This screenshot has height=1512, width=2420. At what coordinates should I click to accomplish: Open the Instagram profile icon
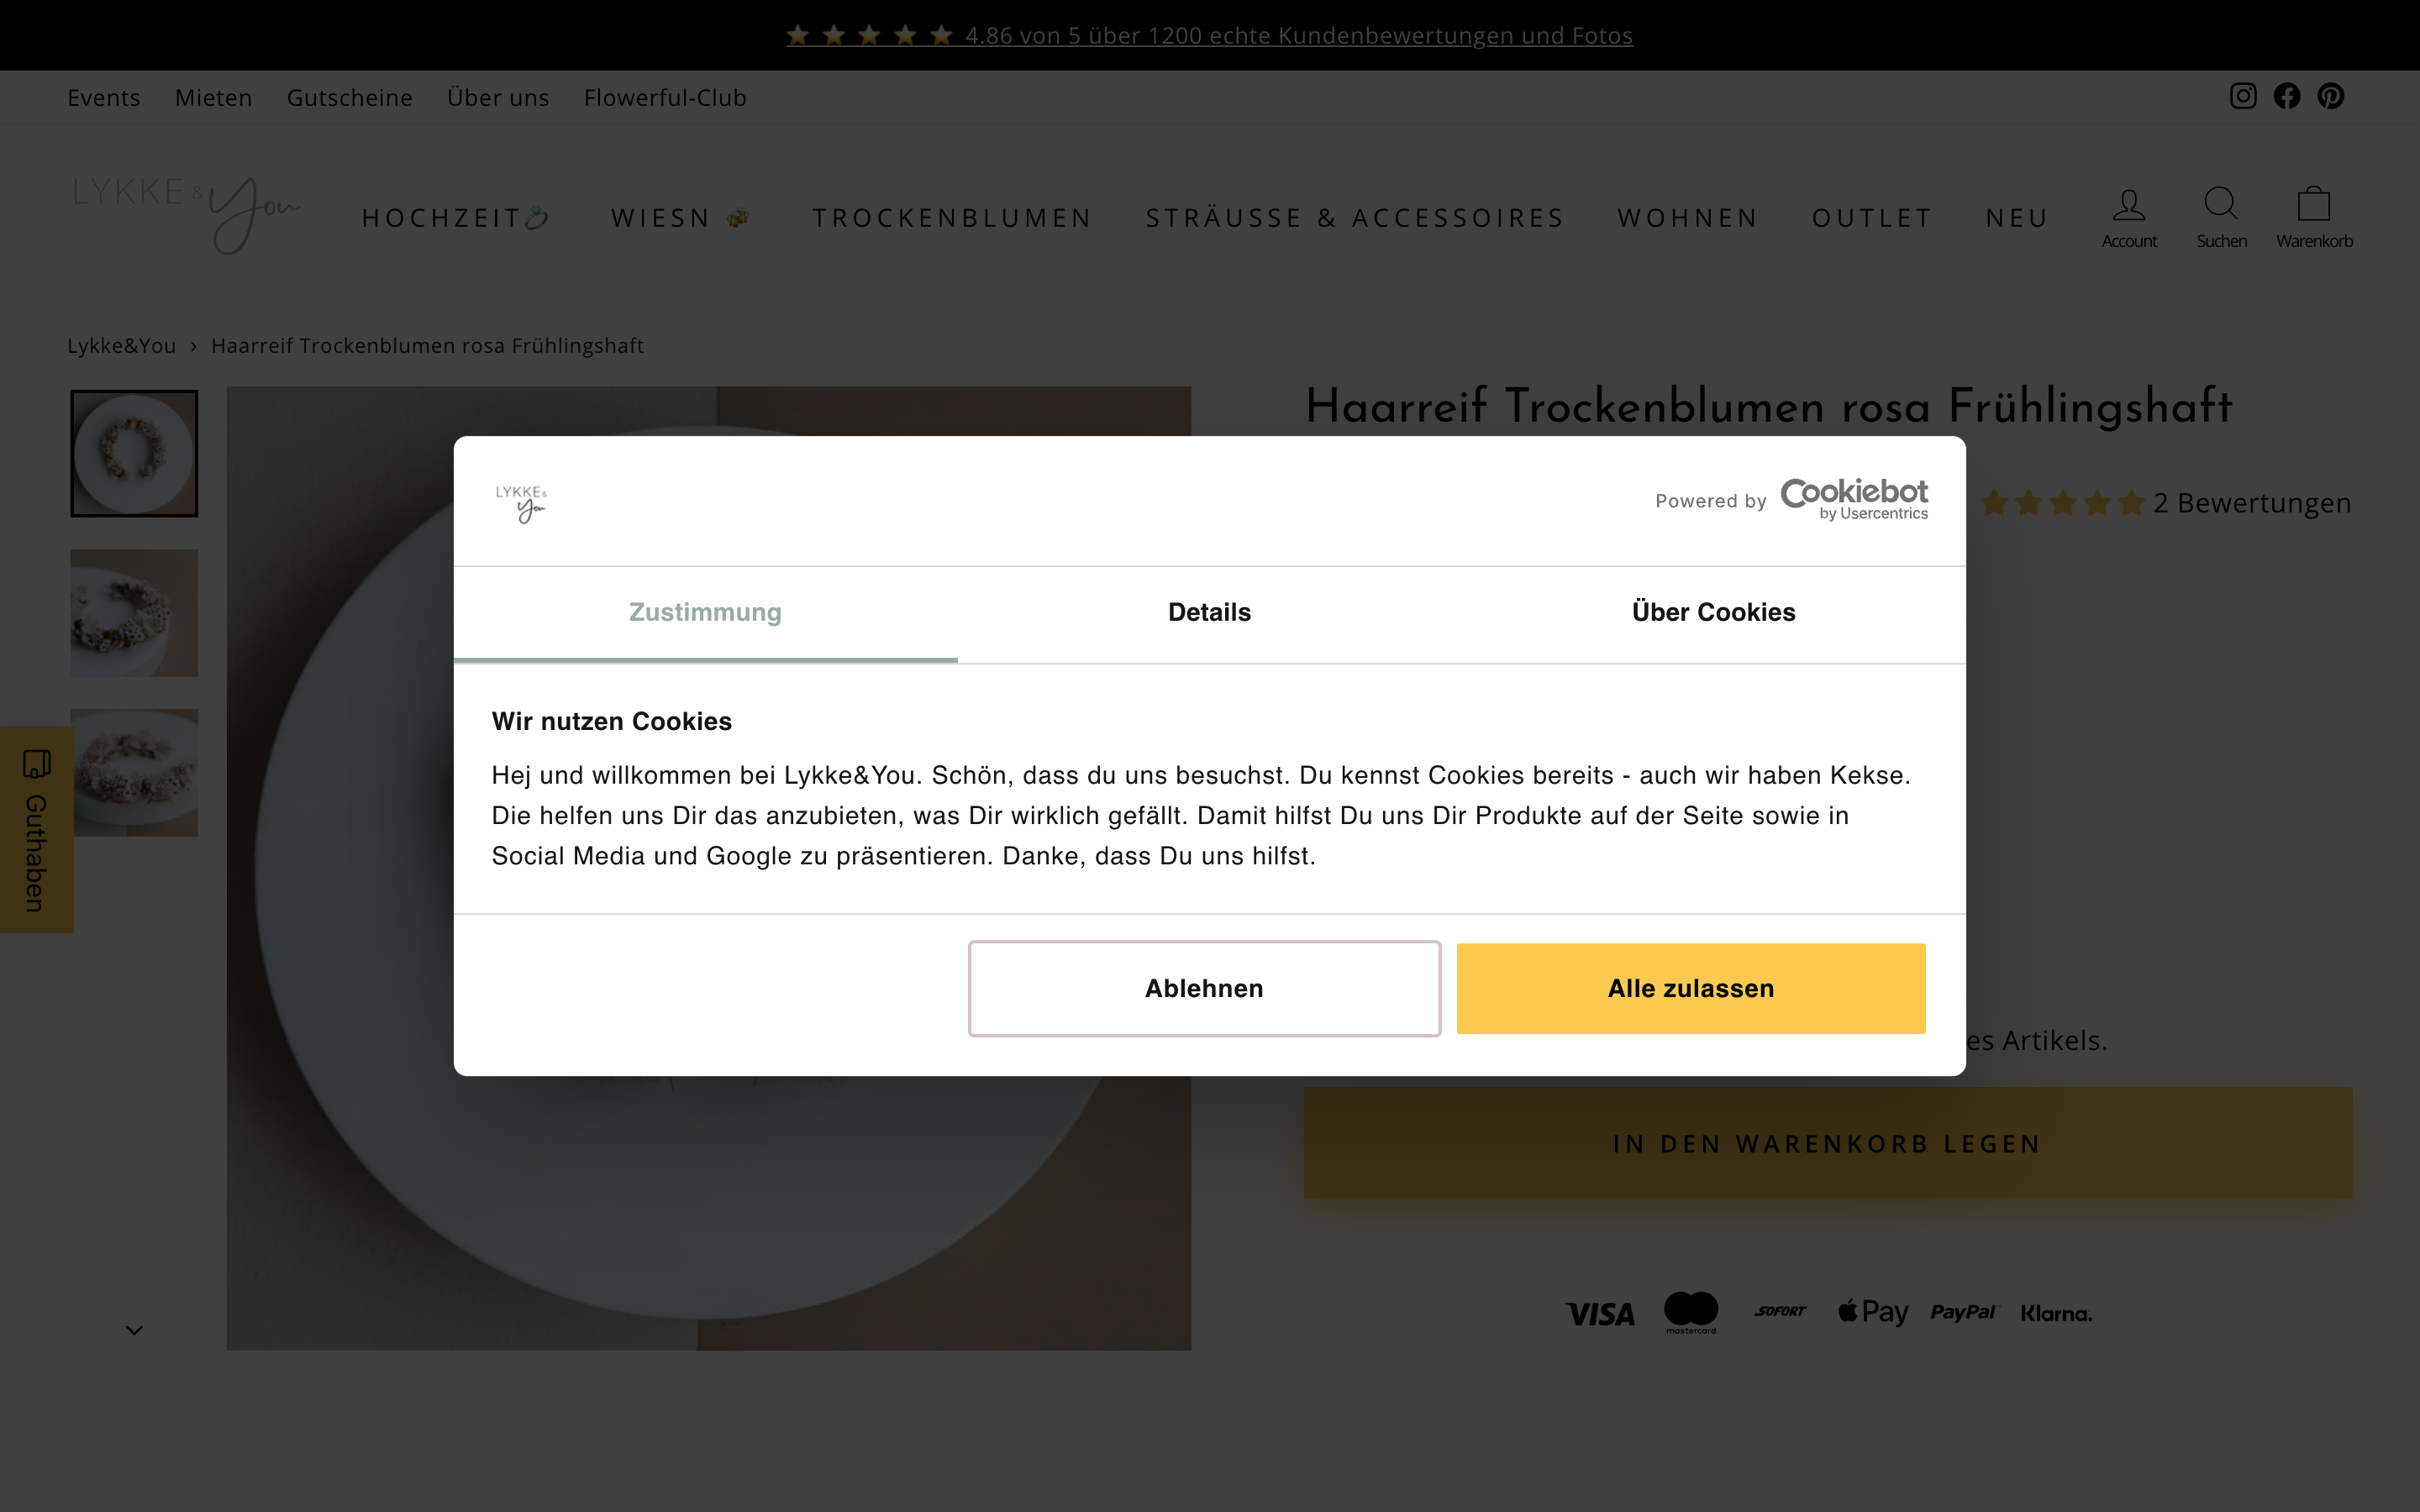(x=2242, y=96)
